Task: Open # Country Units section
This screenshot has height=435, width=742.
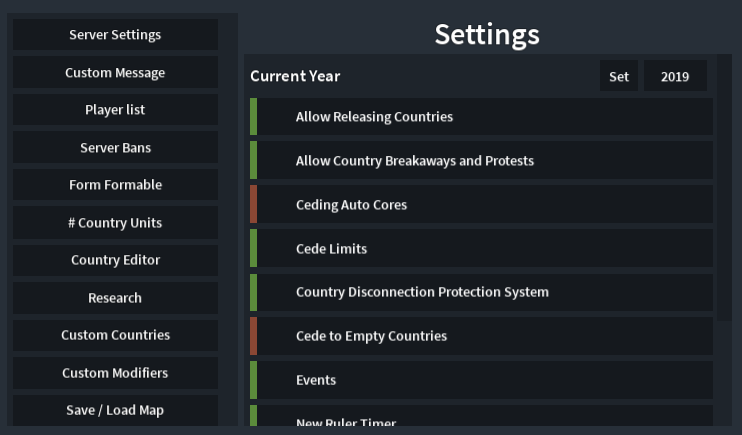Action: pos(115,223)
